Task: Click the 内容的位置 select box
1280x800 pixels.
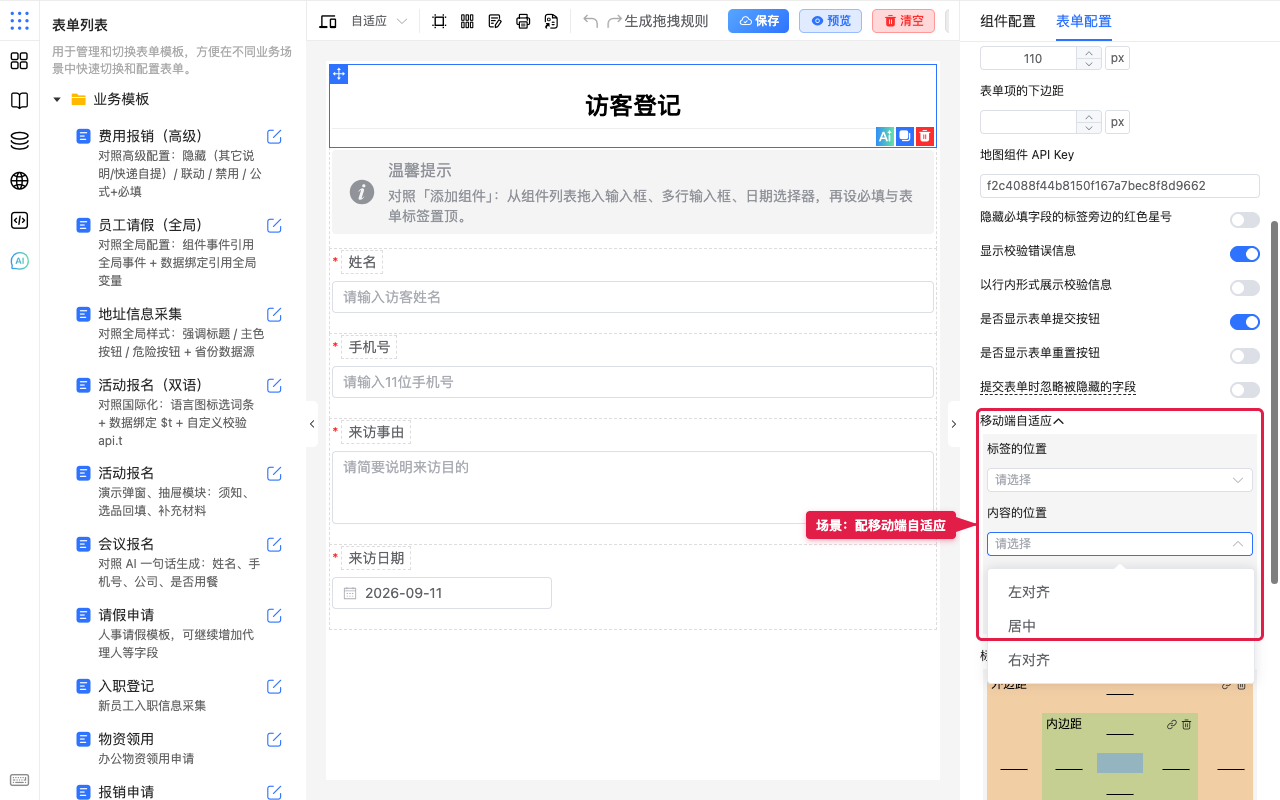Action: click(1119, 544)
